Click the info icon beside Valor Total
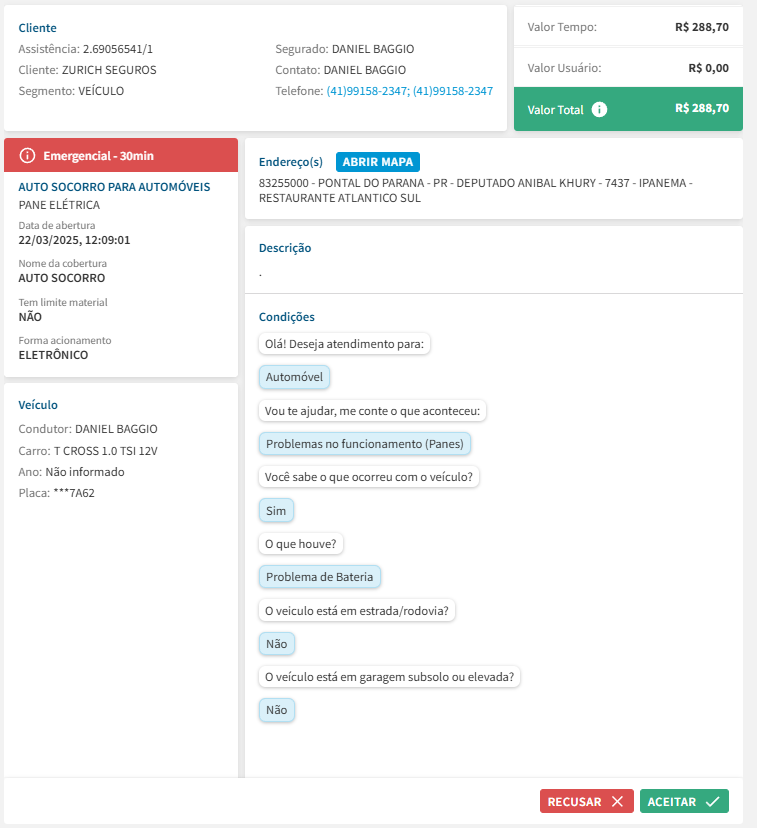The width and height of the screenshot is (757, 828). pos(599,109)
